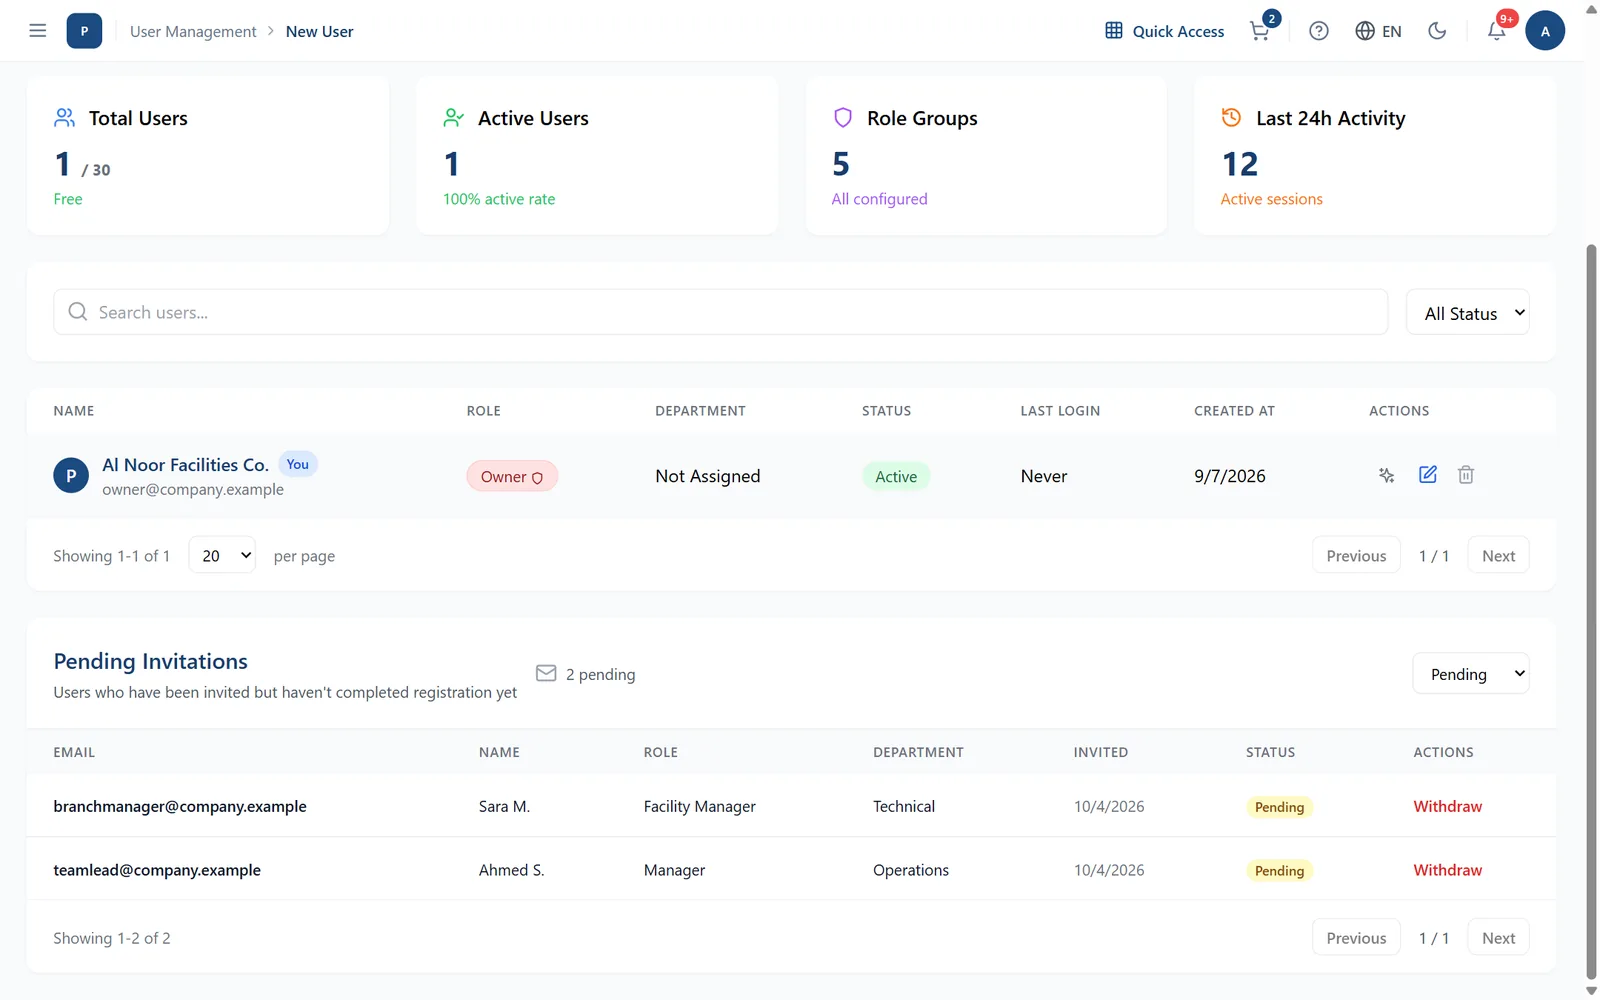Click the CREATED AT column header

point(1234,410)
